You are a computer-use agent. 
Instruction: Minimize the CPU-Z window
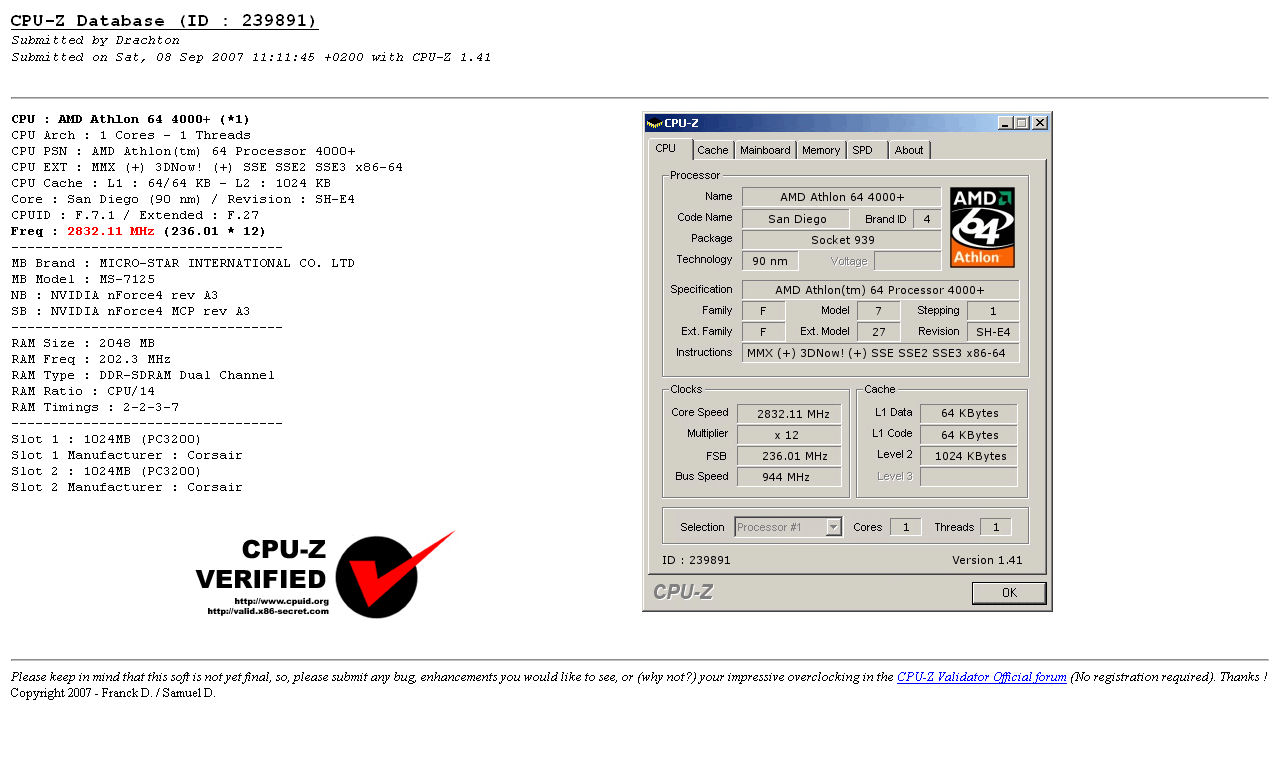tap(1005, 123)
